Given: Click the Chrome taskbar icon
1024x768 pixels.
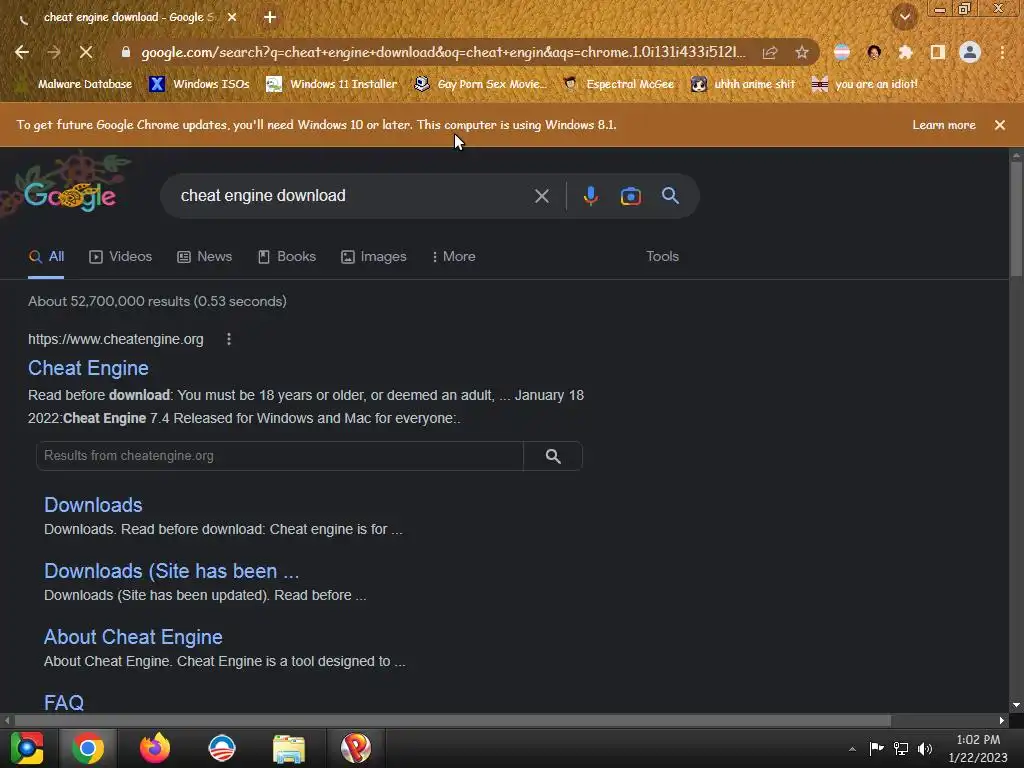Looking at the screenshot, I should tap(88, 748).
